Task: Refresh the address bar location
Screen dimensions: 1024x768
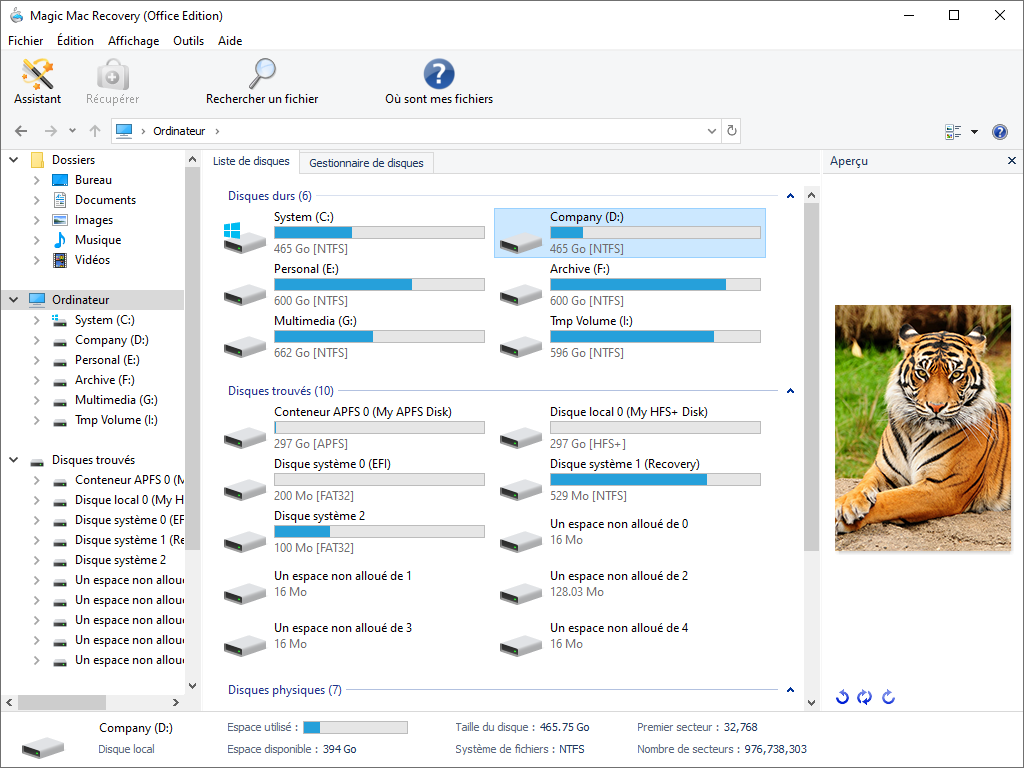Action: pos(731,131)
